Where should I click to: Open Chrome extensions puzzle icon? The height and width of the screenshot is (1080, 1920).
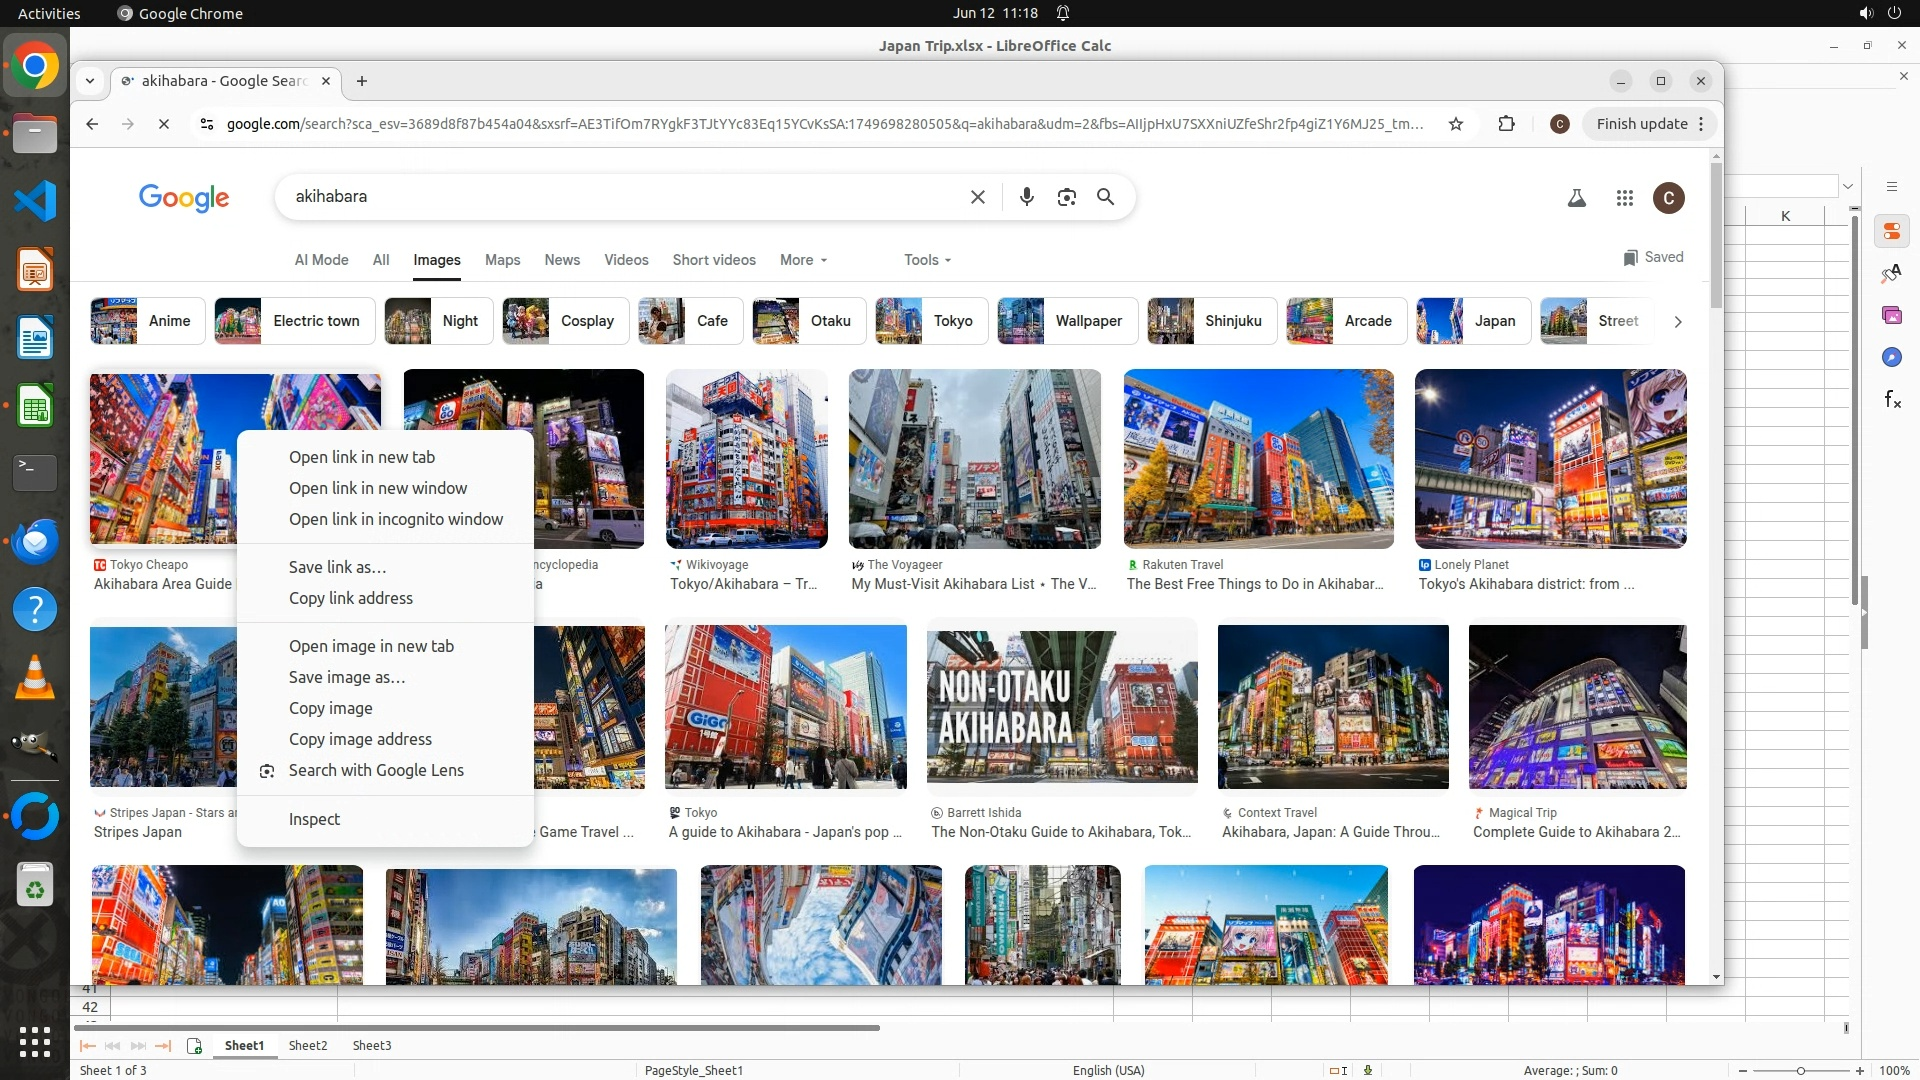coord(1506,124)
